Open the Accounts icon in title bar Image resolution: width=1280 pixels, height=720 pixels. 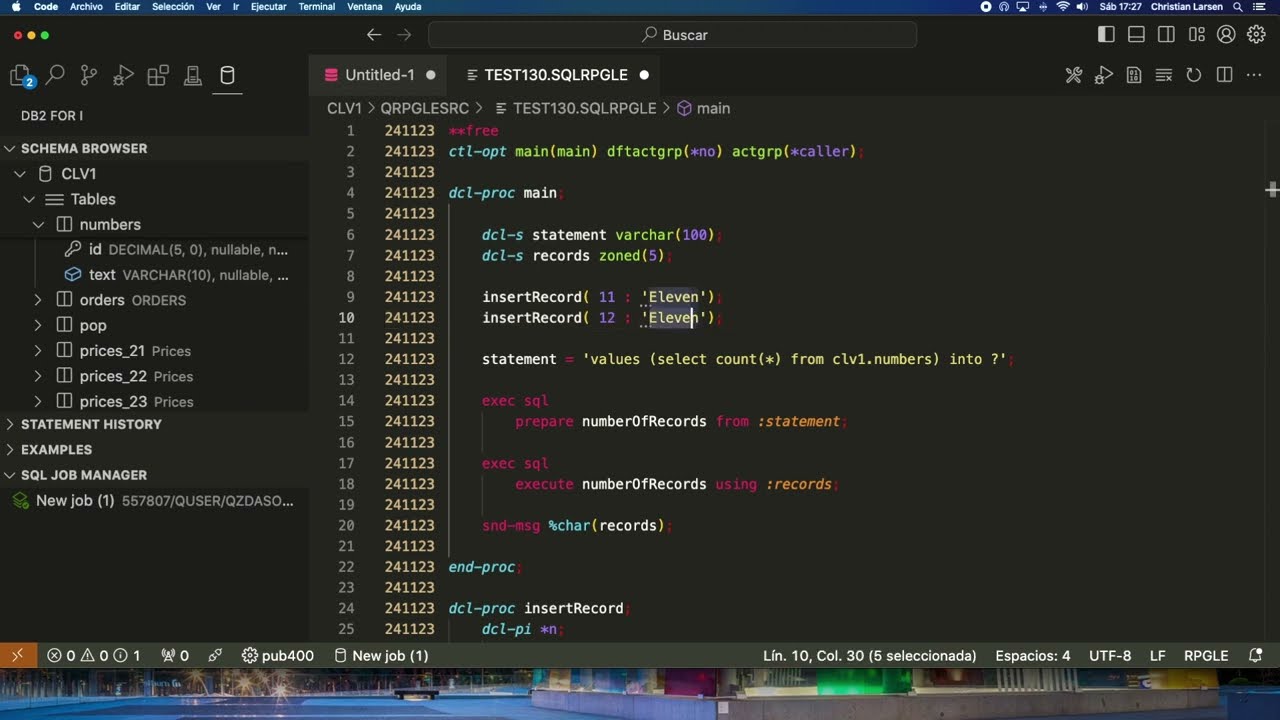coord(1226,35)
